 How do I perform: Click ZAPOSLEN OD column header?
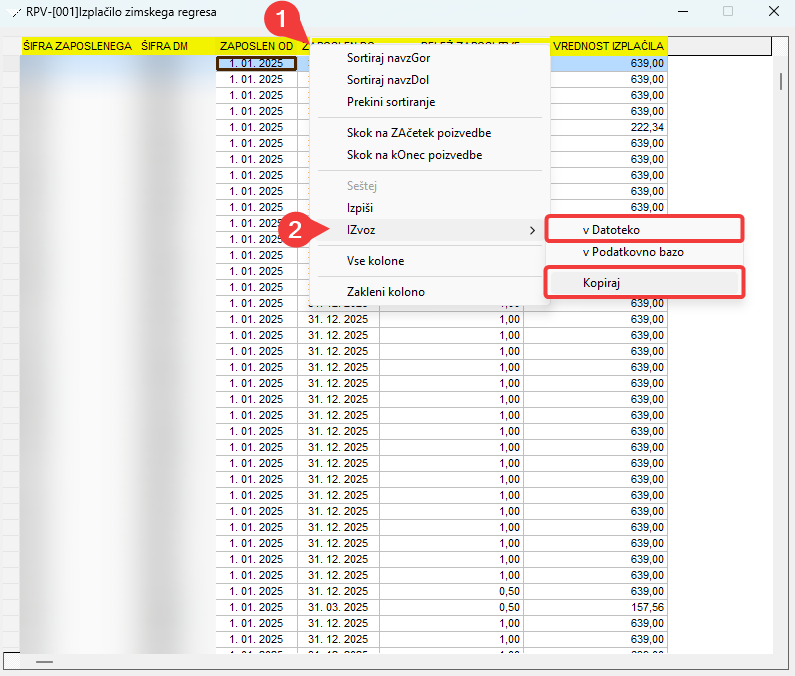[257, 46]
